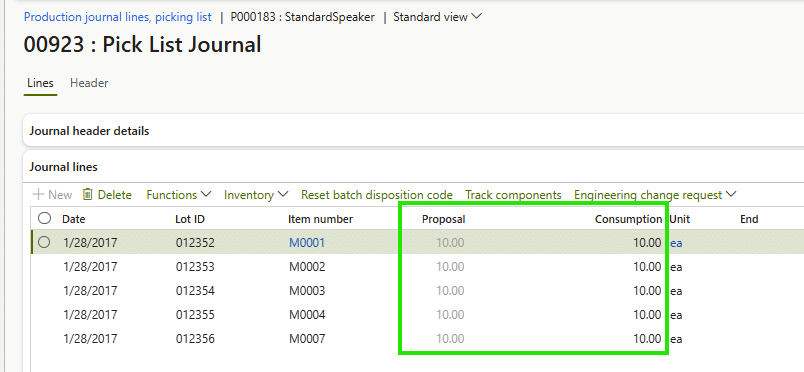Collapse the Journal header details section

click(89, 131)
